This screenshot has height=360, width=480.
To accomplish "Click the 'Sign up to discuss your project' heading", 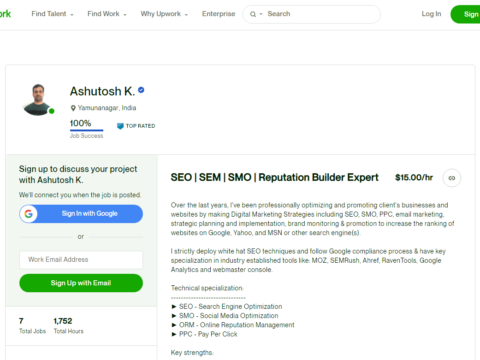I will pyautogui.click(x=78, y=174).
